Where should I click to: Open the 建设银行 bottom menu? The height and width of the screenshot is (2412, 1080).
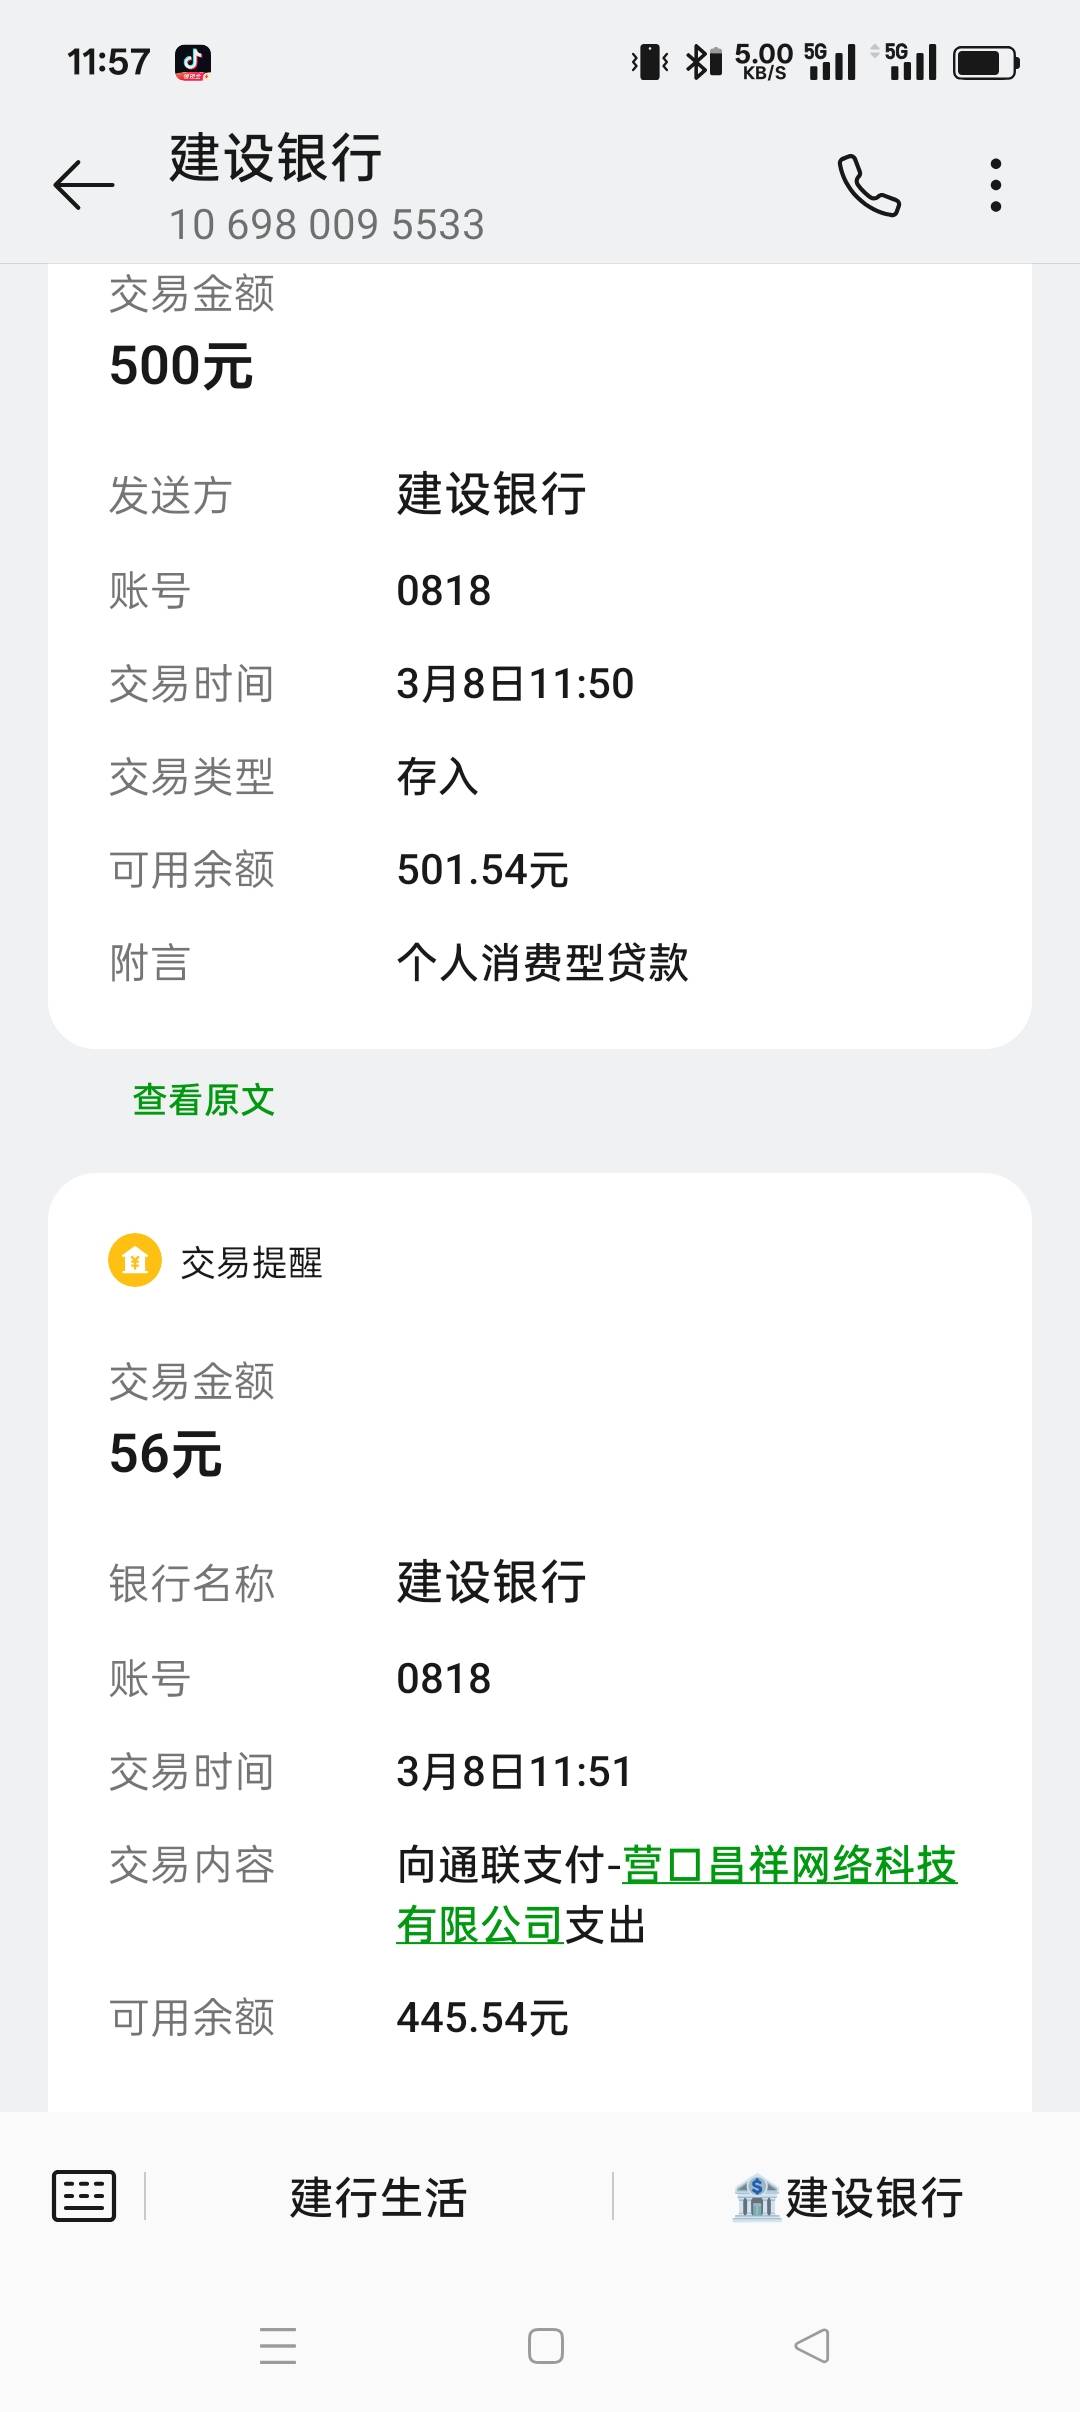(848, 2198)
